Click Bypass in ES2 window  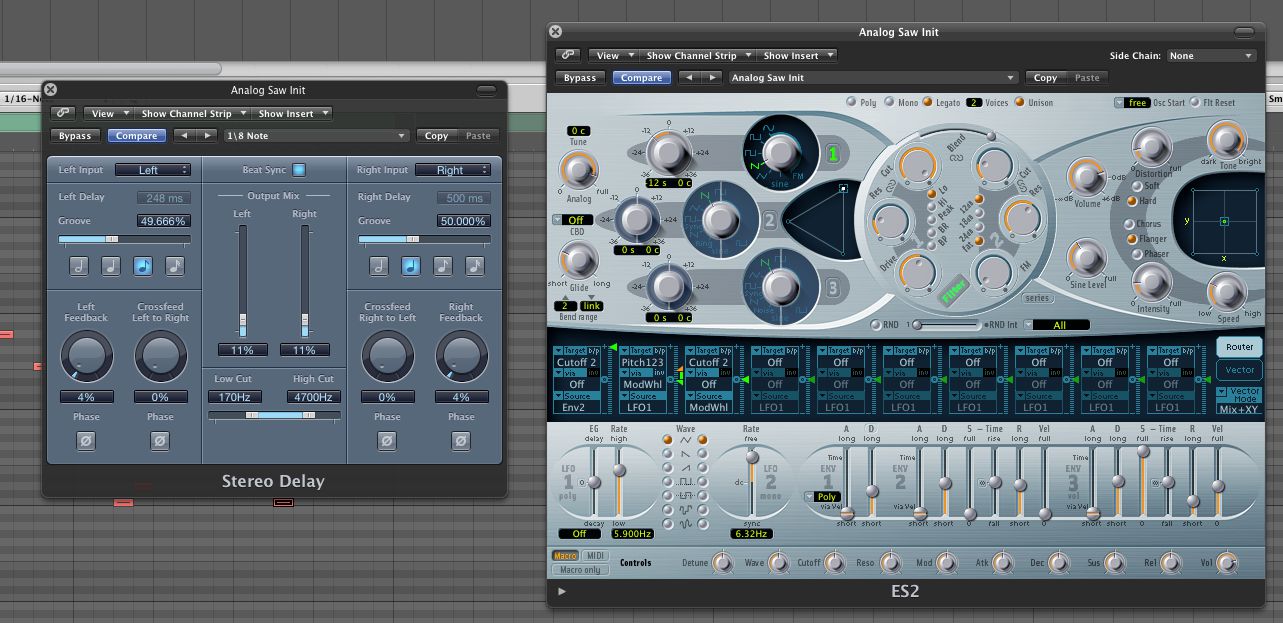coord(580,78)
